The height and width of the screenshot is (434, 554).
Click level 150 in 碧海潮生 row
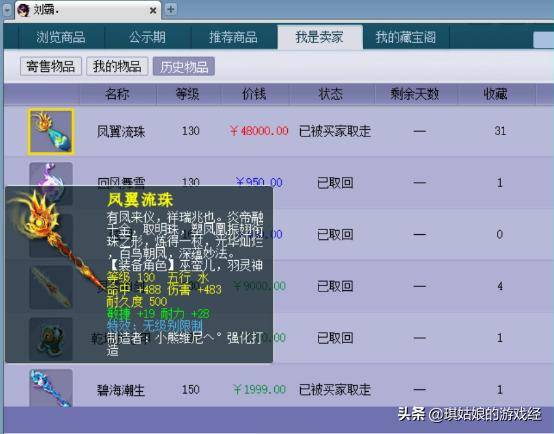pos(191,389)
